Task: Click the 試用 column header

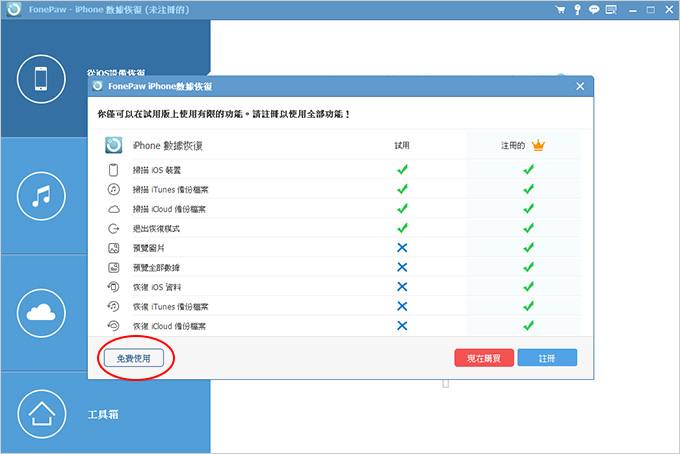Action: click(x=402, y=145)
